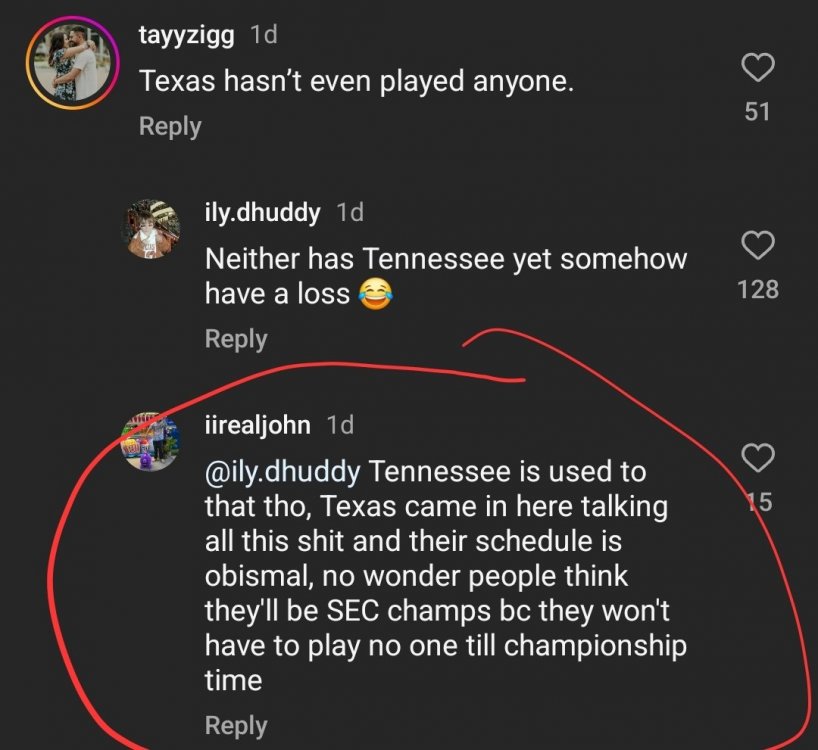Collapse the reply thread under iirealjohn's comment
The image size is (818, 750).
[236, 726]
